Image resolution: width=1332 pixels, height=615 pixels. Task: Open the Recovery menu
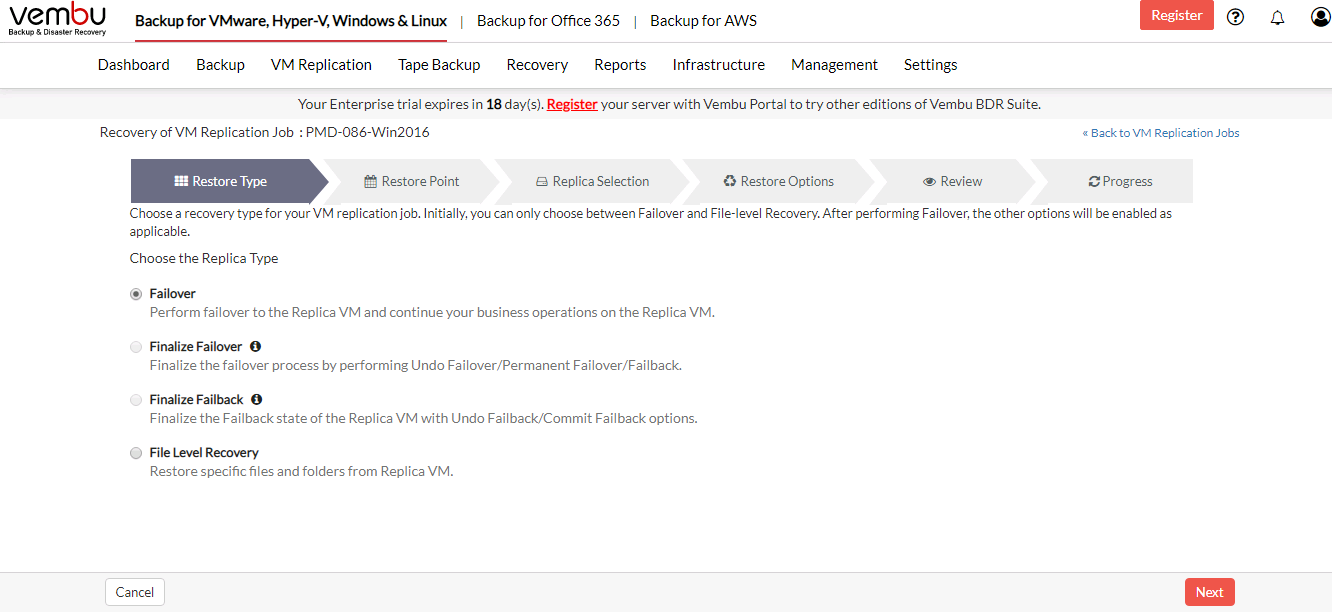537,65
